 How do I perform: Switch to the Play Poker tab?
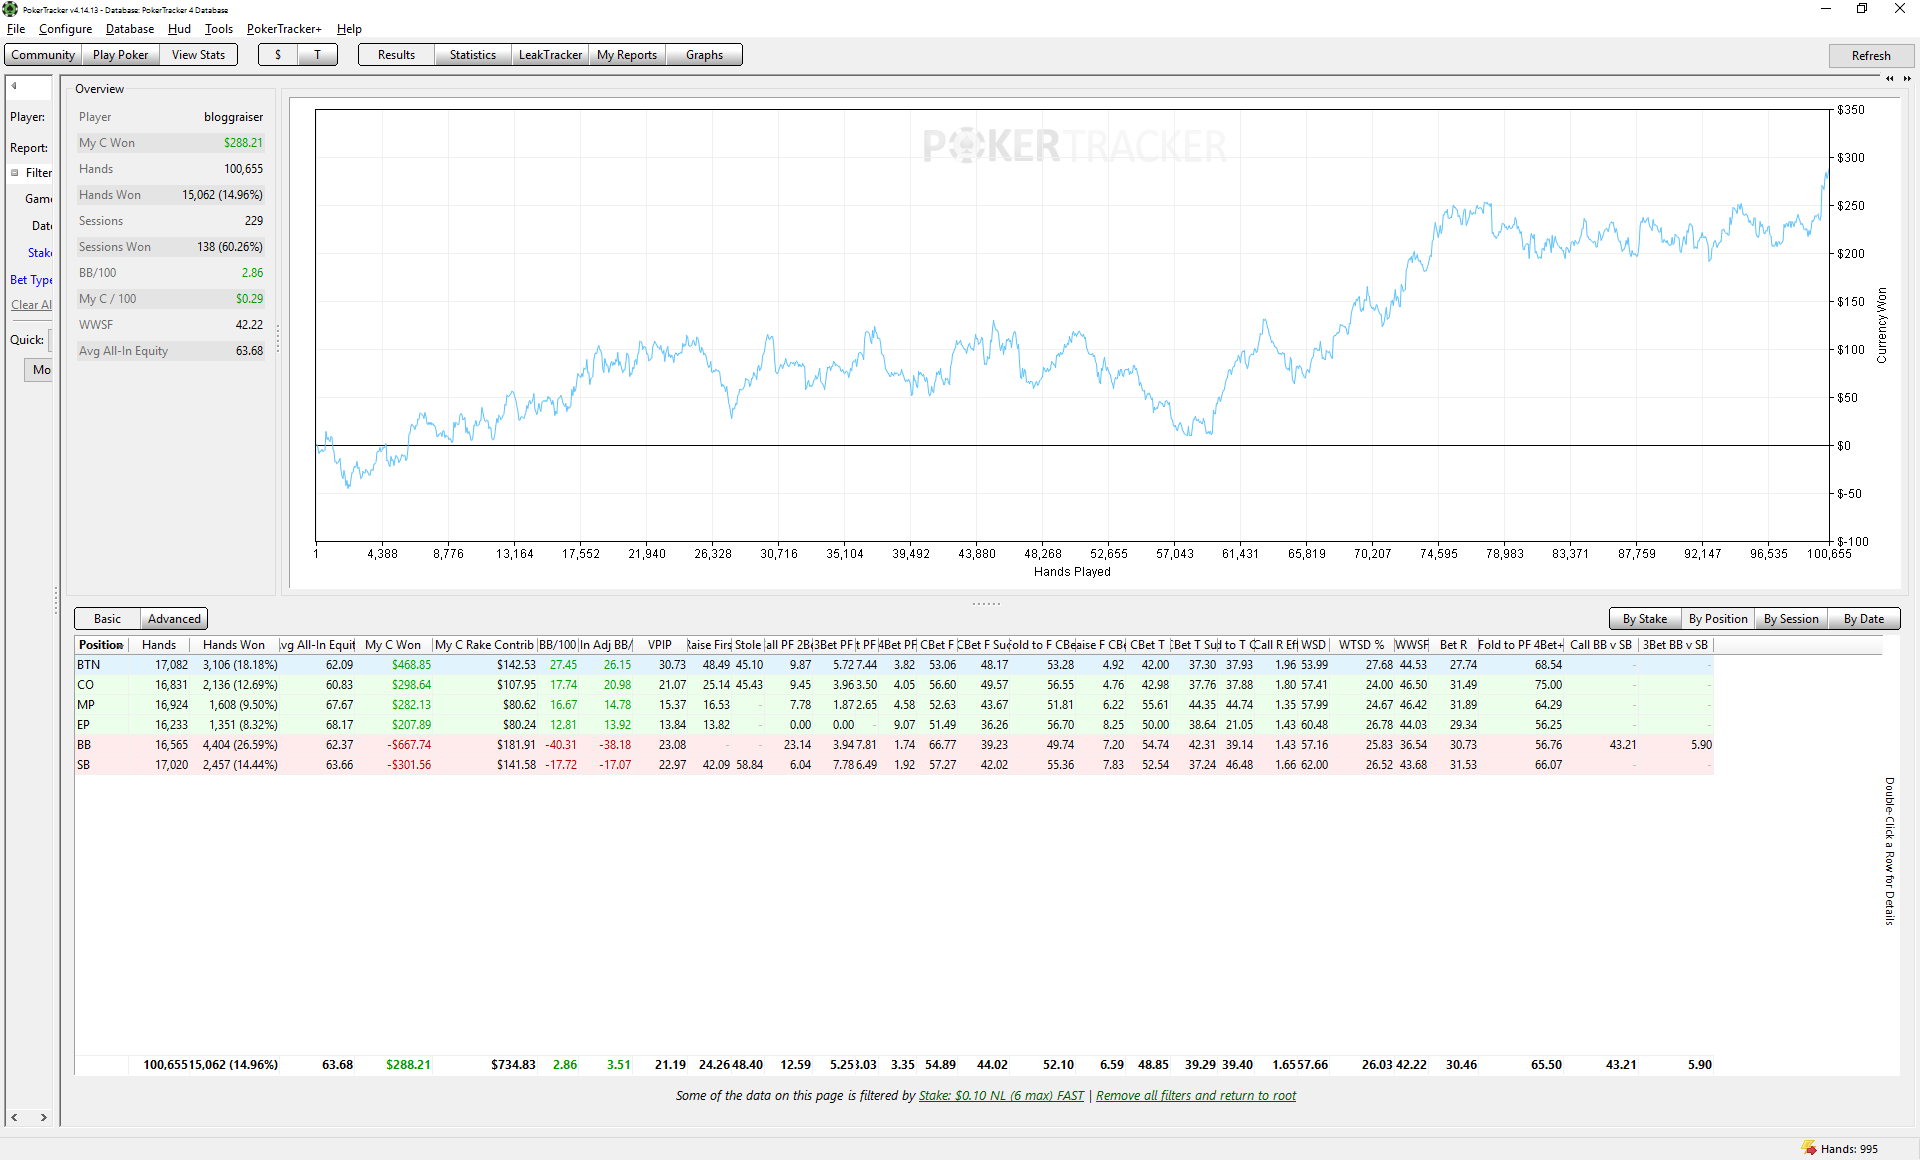(120, 55)
